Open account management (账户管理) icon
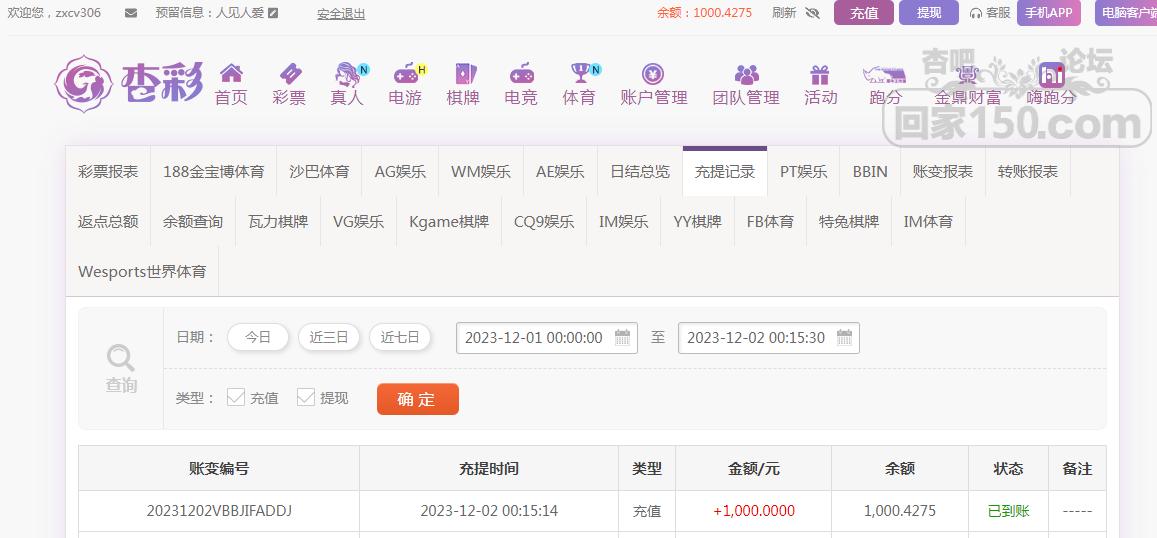Image resolution: width=1157 pixels, height=538 pixels. pyautogui.click(x=653, y=74)
